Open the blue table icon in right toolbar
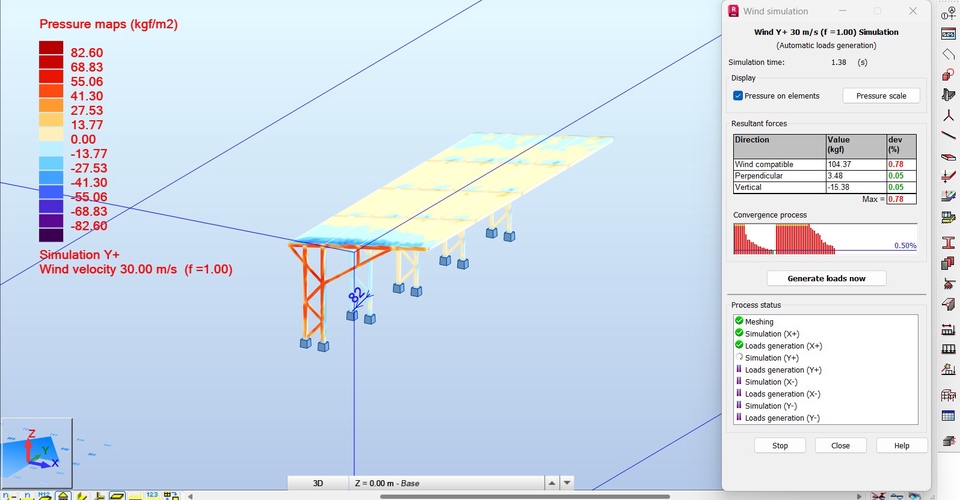Screen dimensions: 960x500 coord(948,416)
